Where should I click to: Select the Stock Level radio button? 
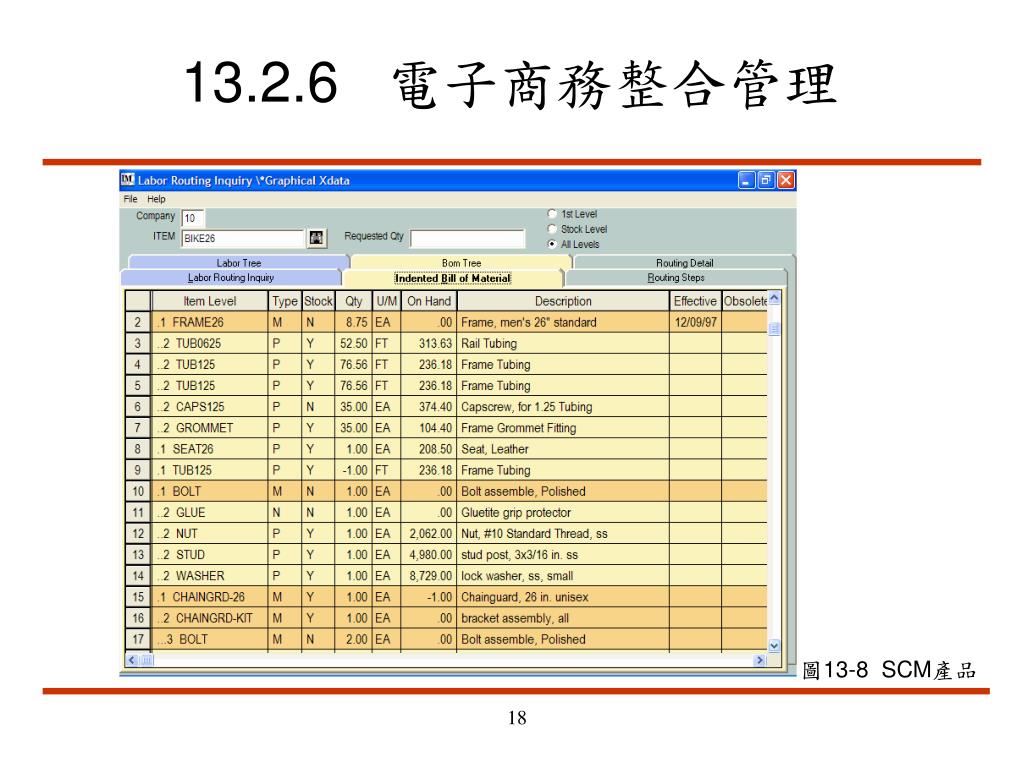pyautogui.click(x=552, y=229)
